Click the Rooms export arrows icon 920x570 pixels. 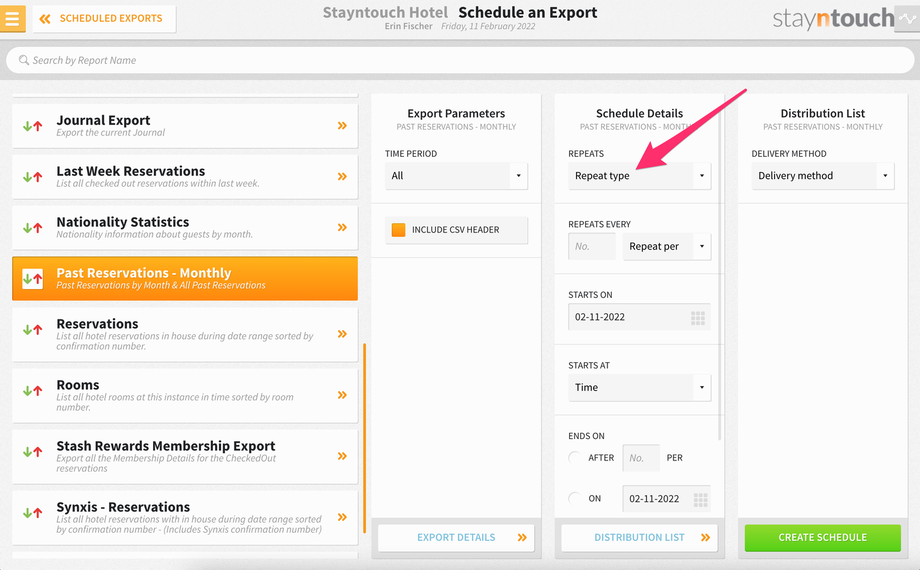(x=33, y=391)
